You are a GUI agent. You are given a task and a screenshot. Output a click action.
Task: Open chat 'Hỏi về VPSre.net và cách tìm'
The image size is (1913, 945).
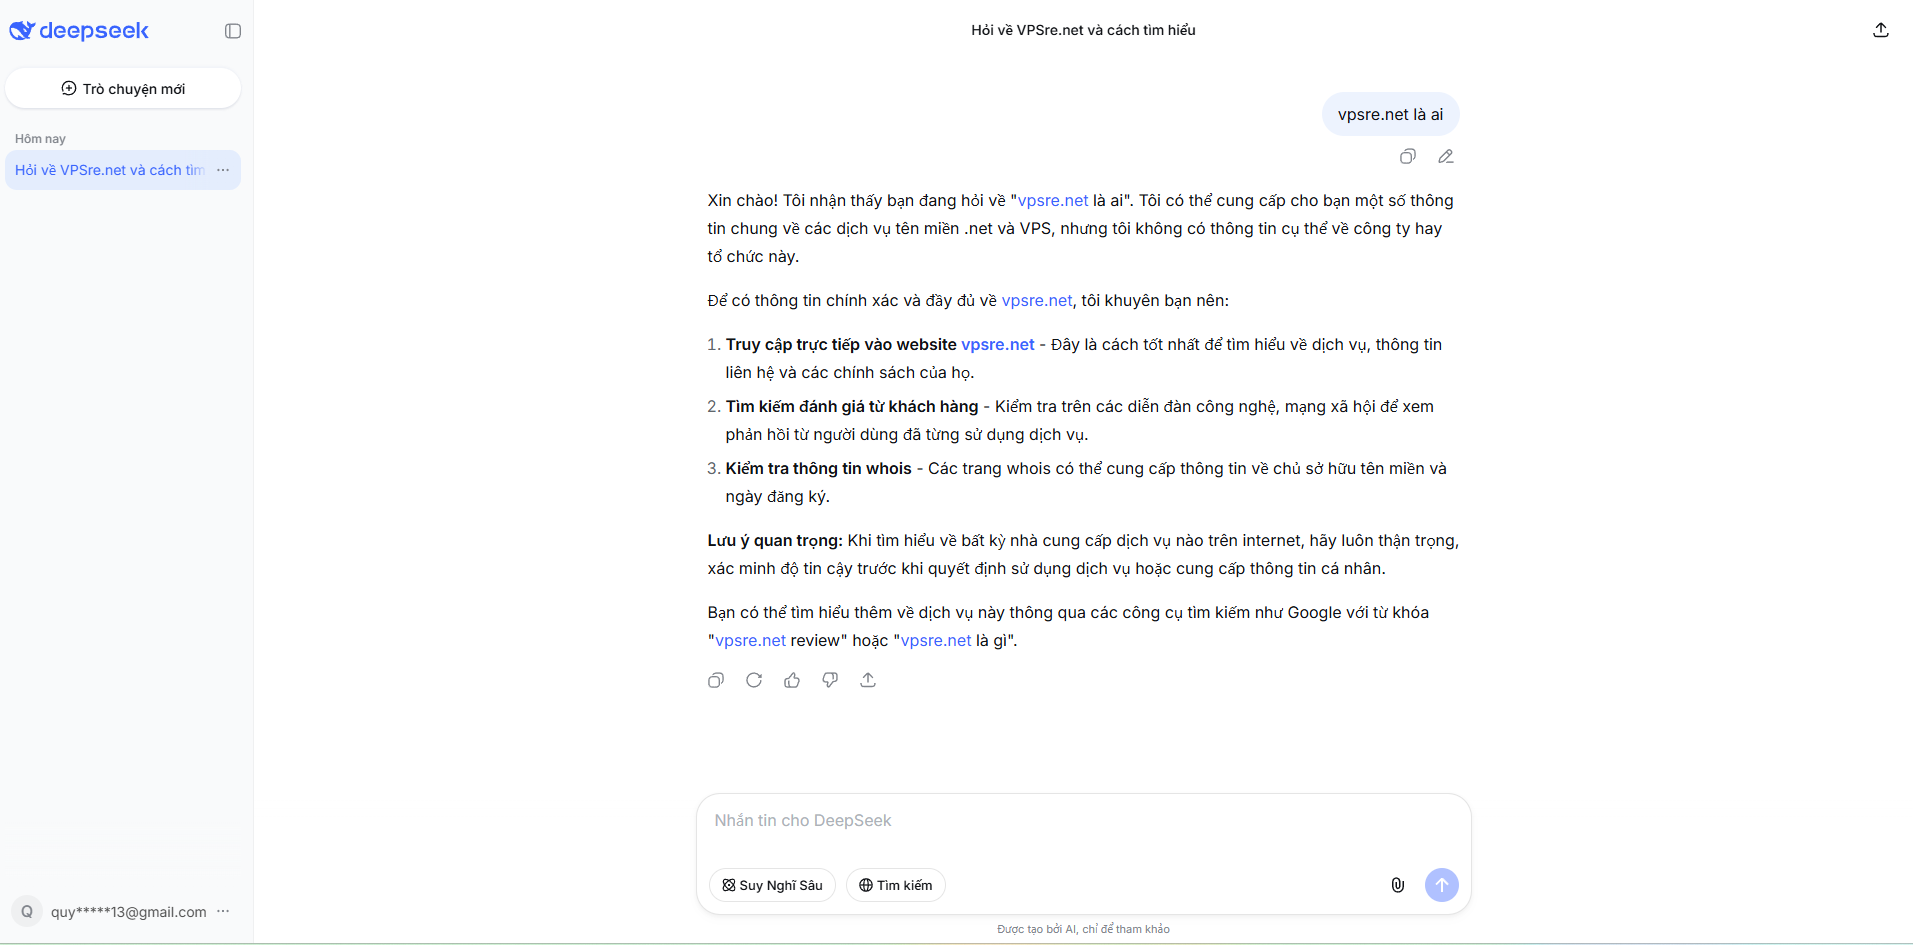[x=109, y=170]
